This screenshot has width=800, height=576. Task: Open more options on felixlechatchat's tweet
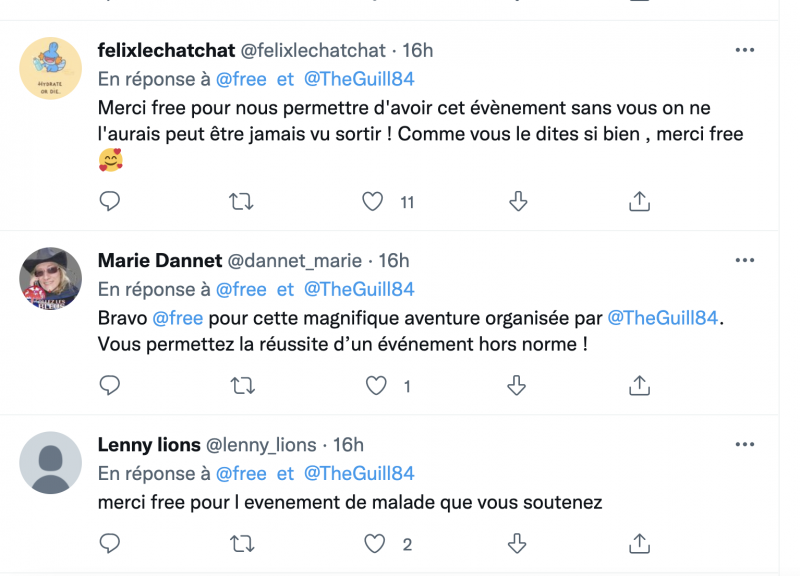click(x=745, y=49)
